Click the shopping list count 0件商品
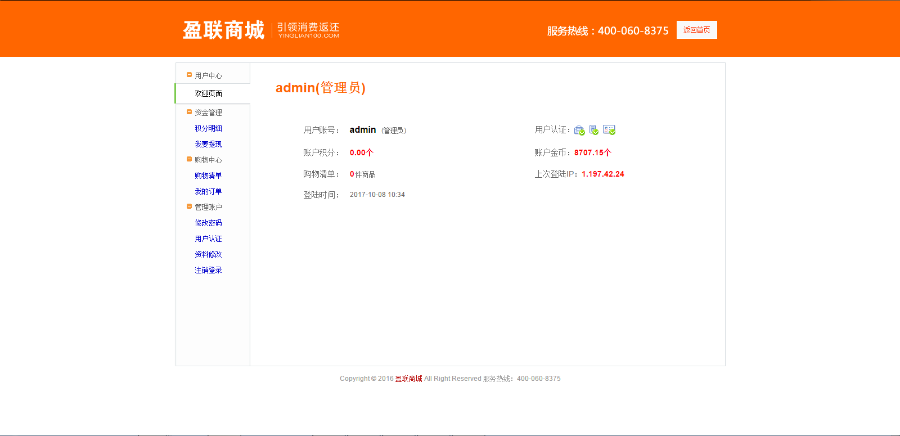 (x=363, y=174)
